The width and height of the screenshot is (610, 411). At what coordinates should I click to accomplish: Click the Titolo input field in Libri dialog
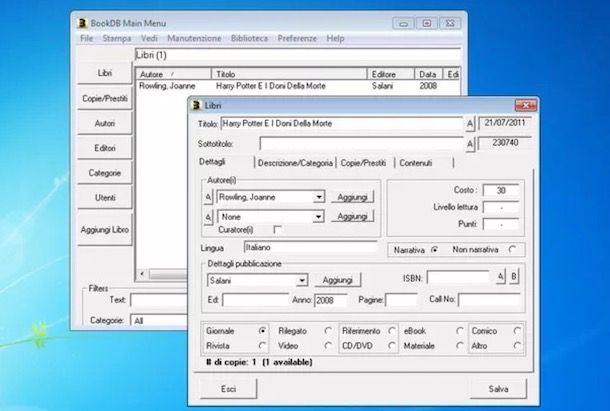tap(342, 124)
